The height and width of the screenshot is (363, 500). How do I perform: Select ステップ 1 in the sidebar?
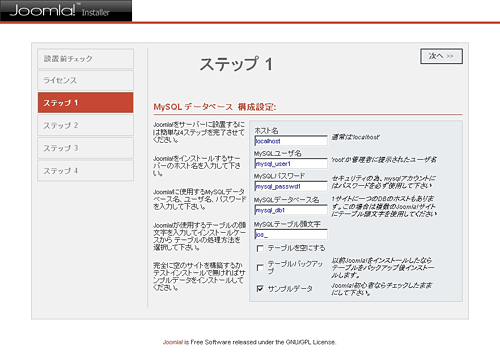[x=86, y=103]
